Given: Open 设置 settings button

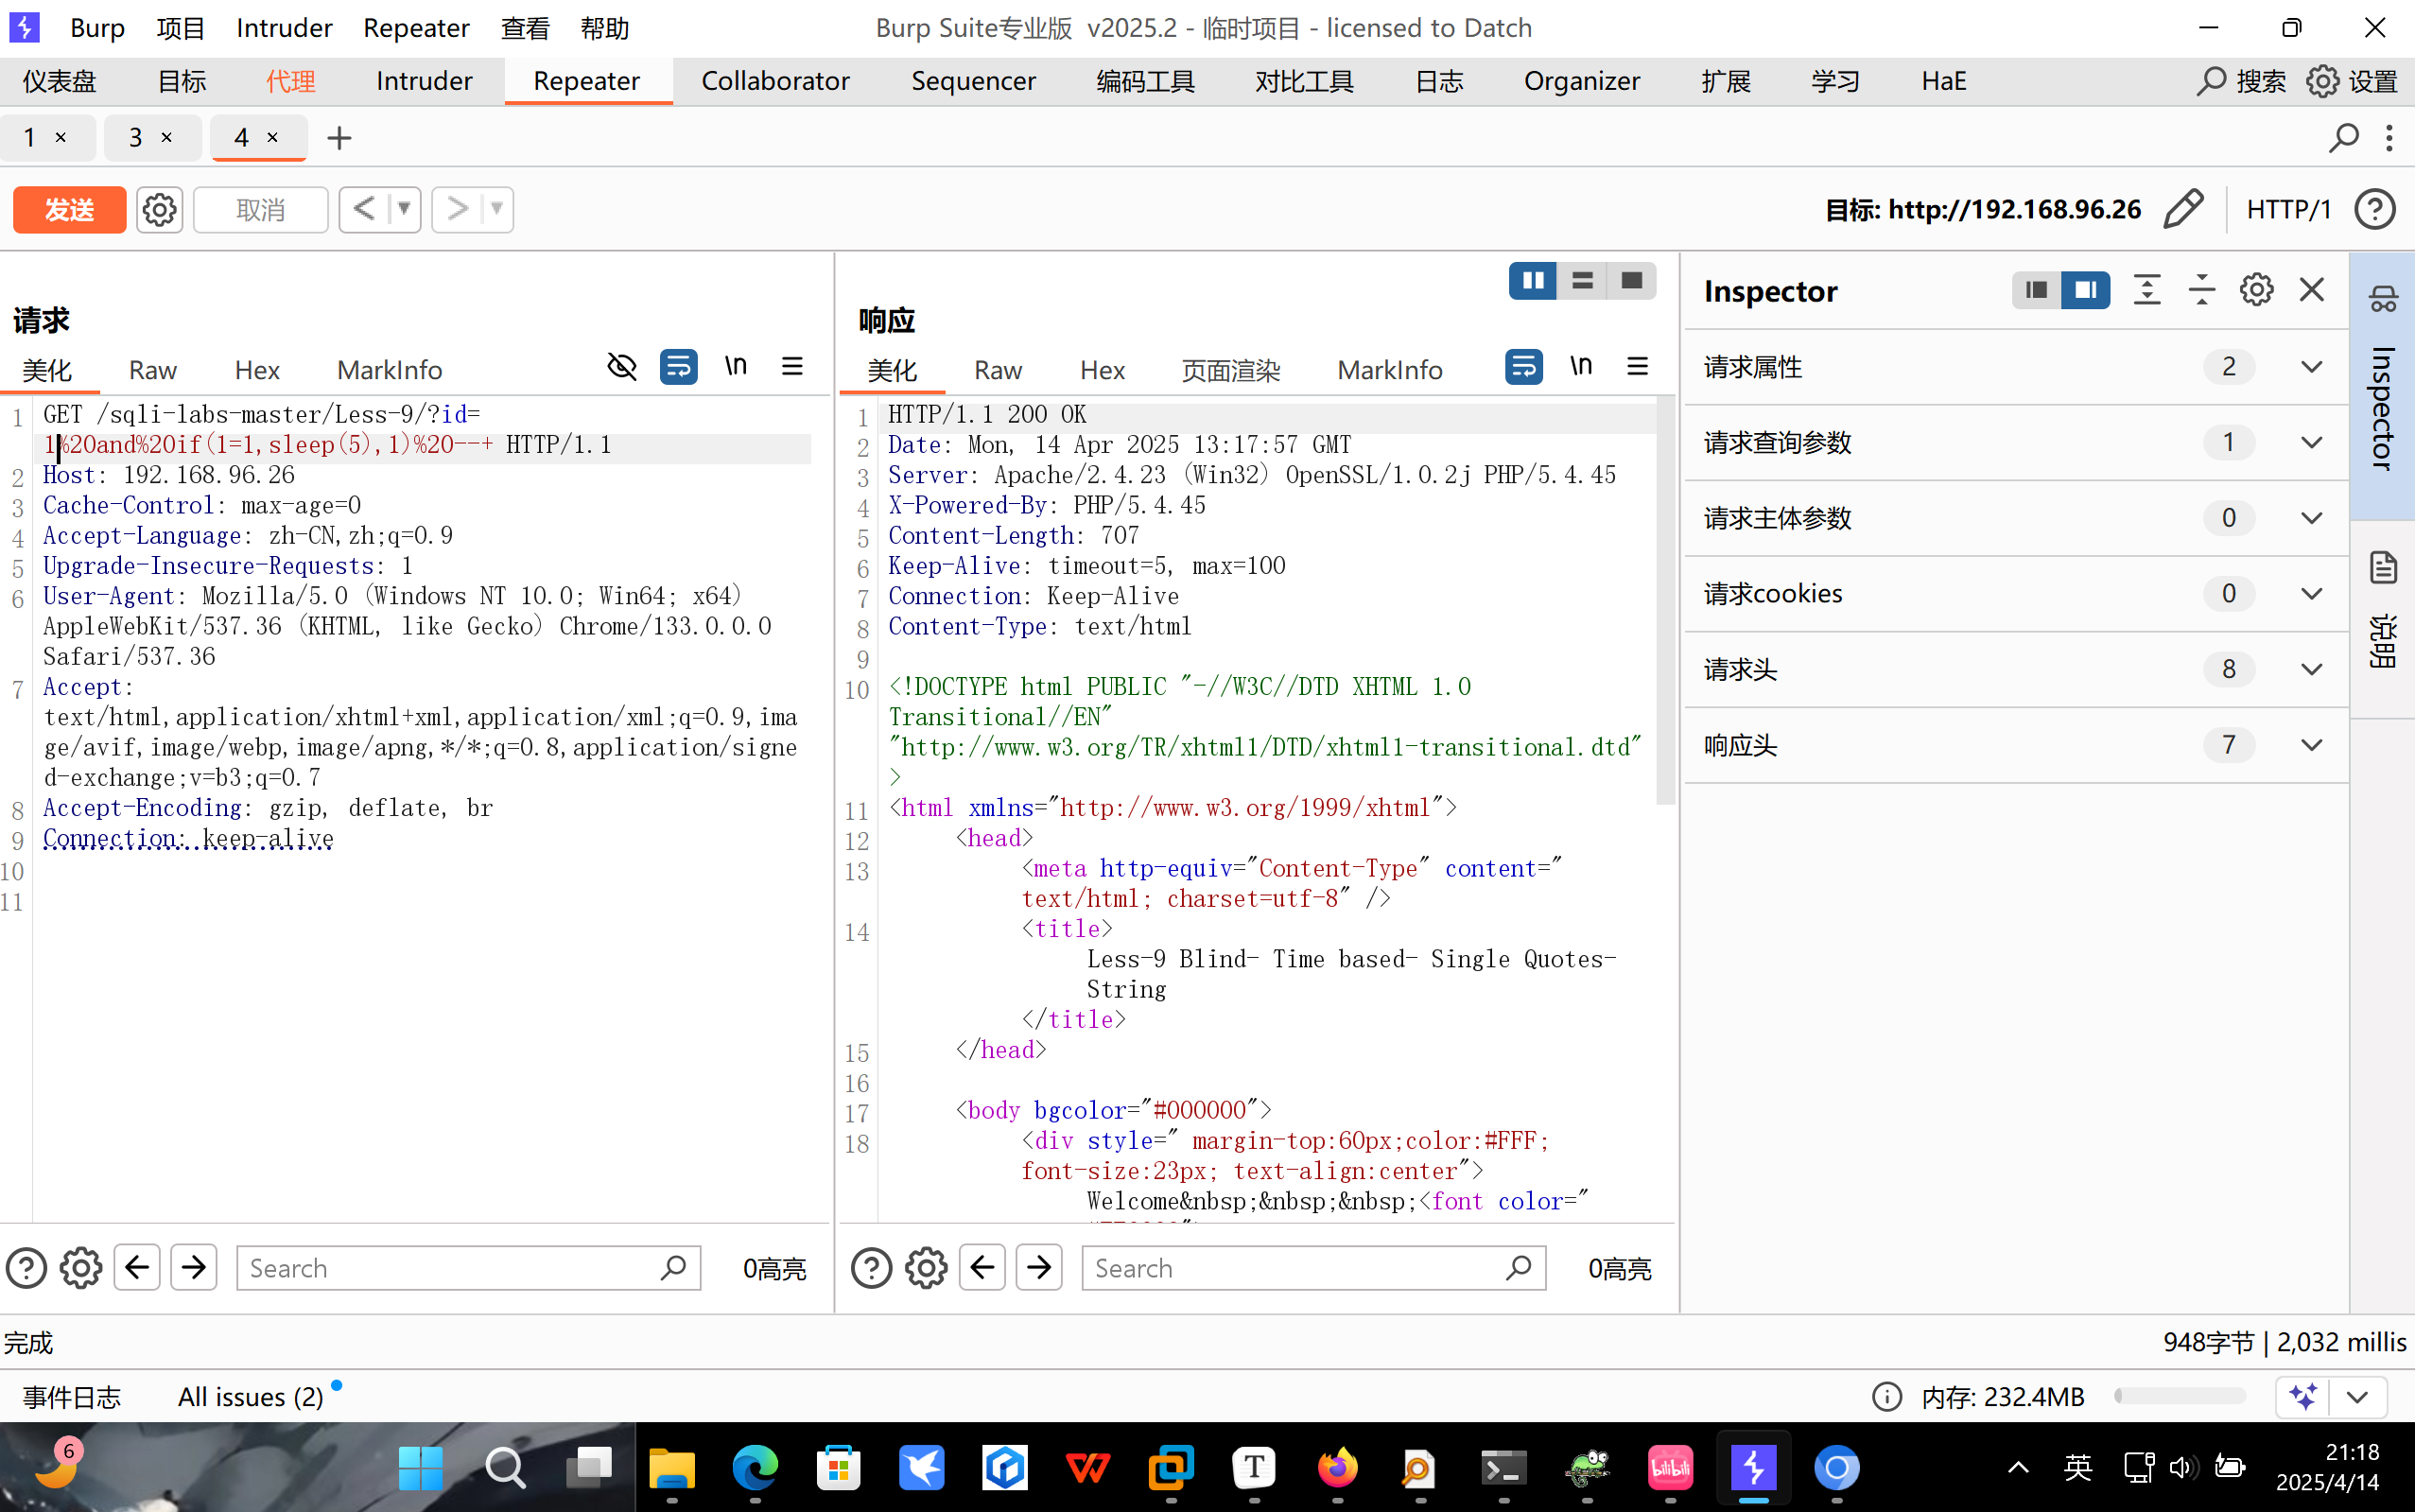Looking at the screenshot, I should pos(2353,81).
